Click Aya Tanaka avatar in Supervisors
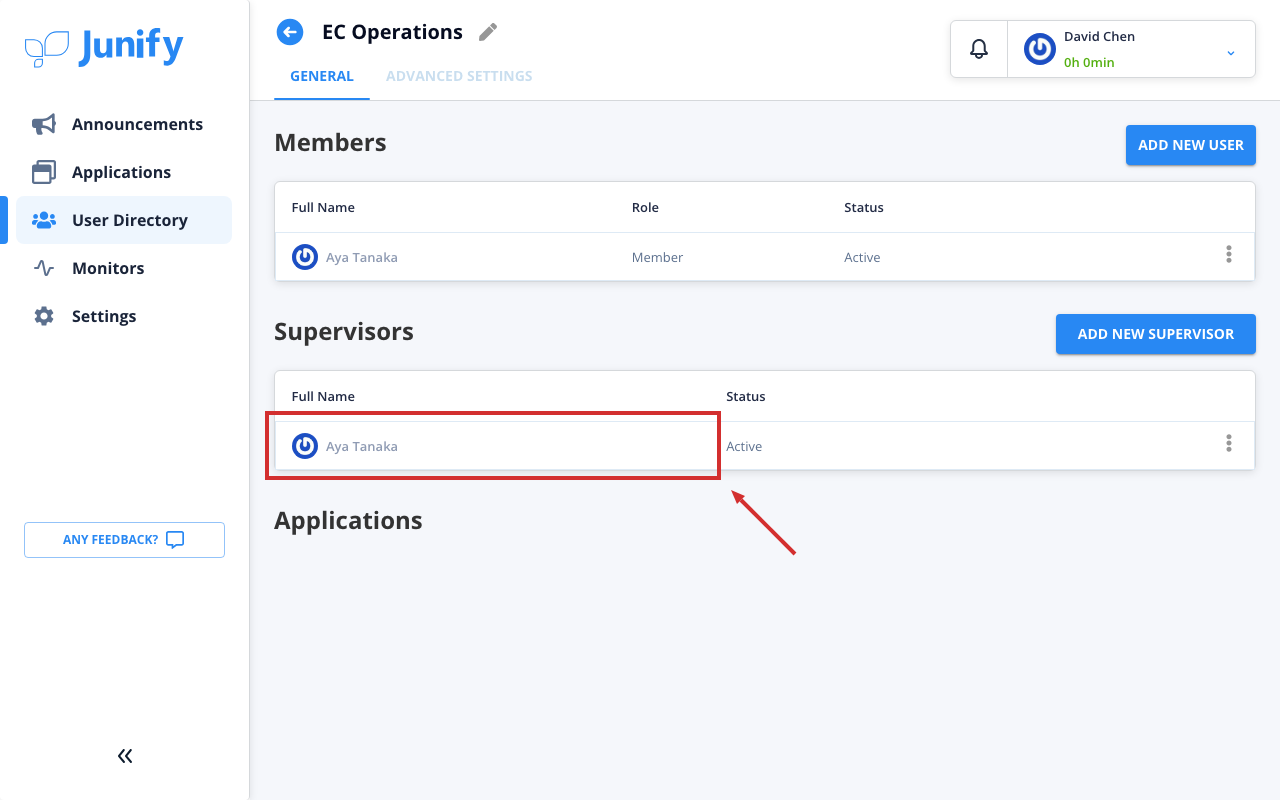The image size is (1280, 800). pos(305,446)
